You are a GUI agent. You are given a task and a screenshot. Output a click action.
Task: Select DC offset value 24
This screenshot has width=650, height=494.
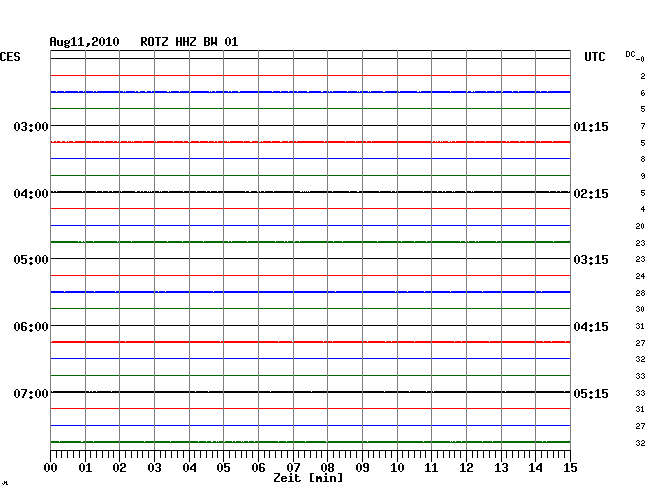click(x=640, y=276)
